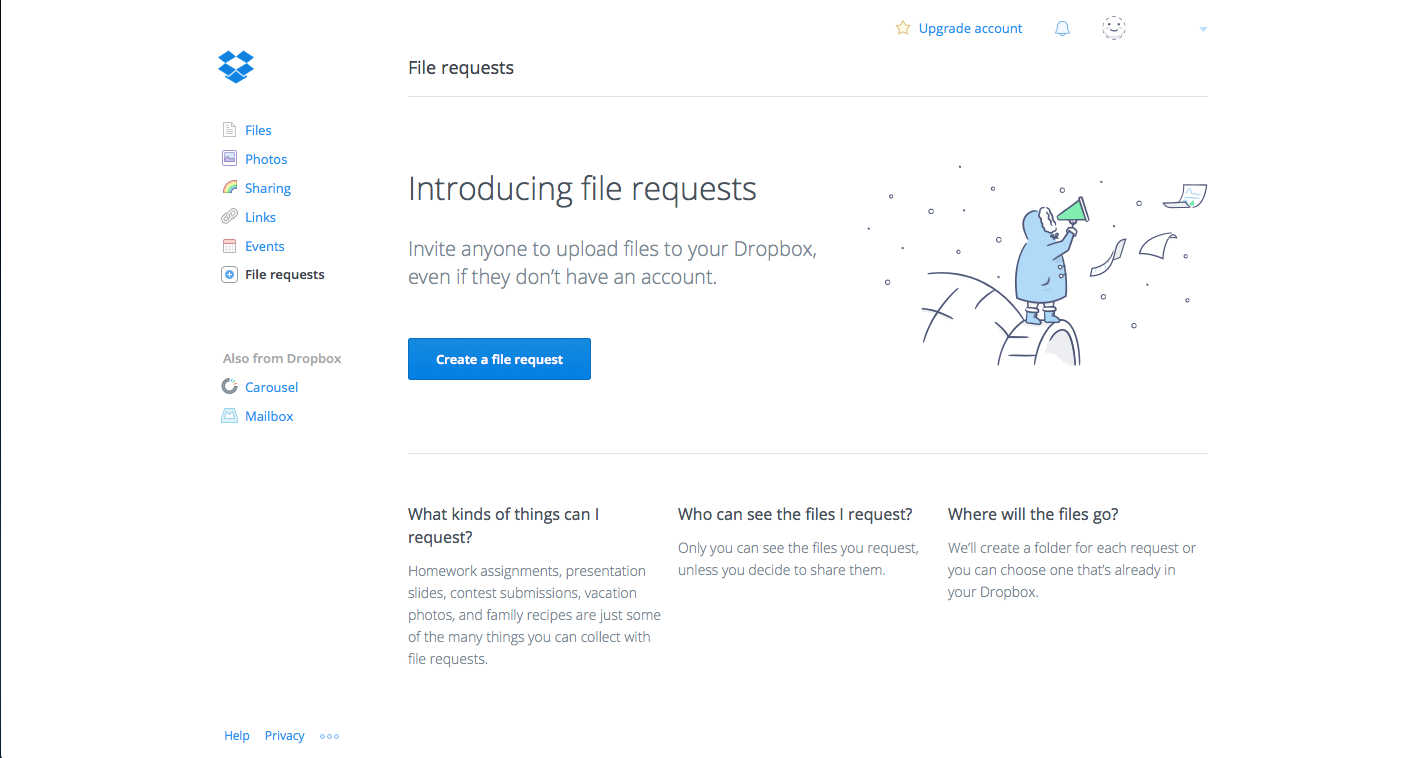Click the Privacy link in footer
This screenshot has height=758, width=1425.
coord(284,735)
